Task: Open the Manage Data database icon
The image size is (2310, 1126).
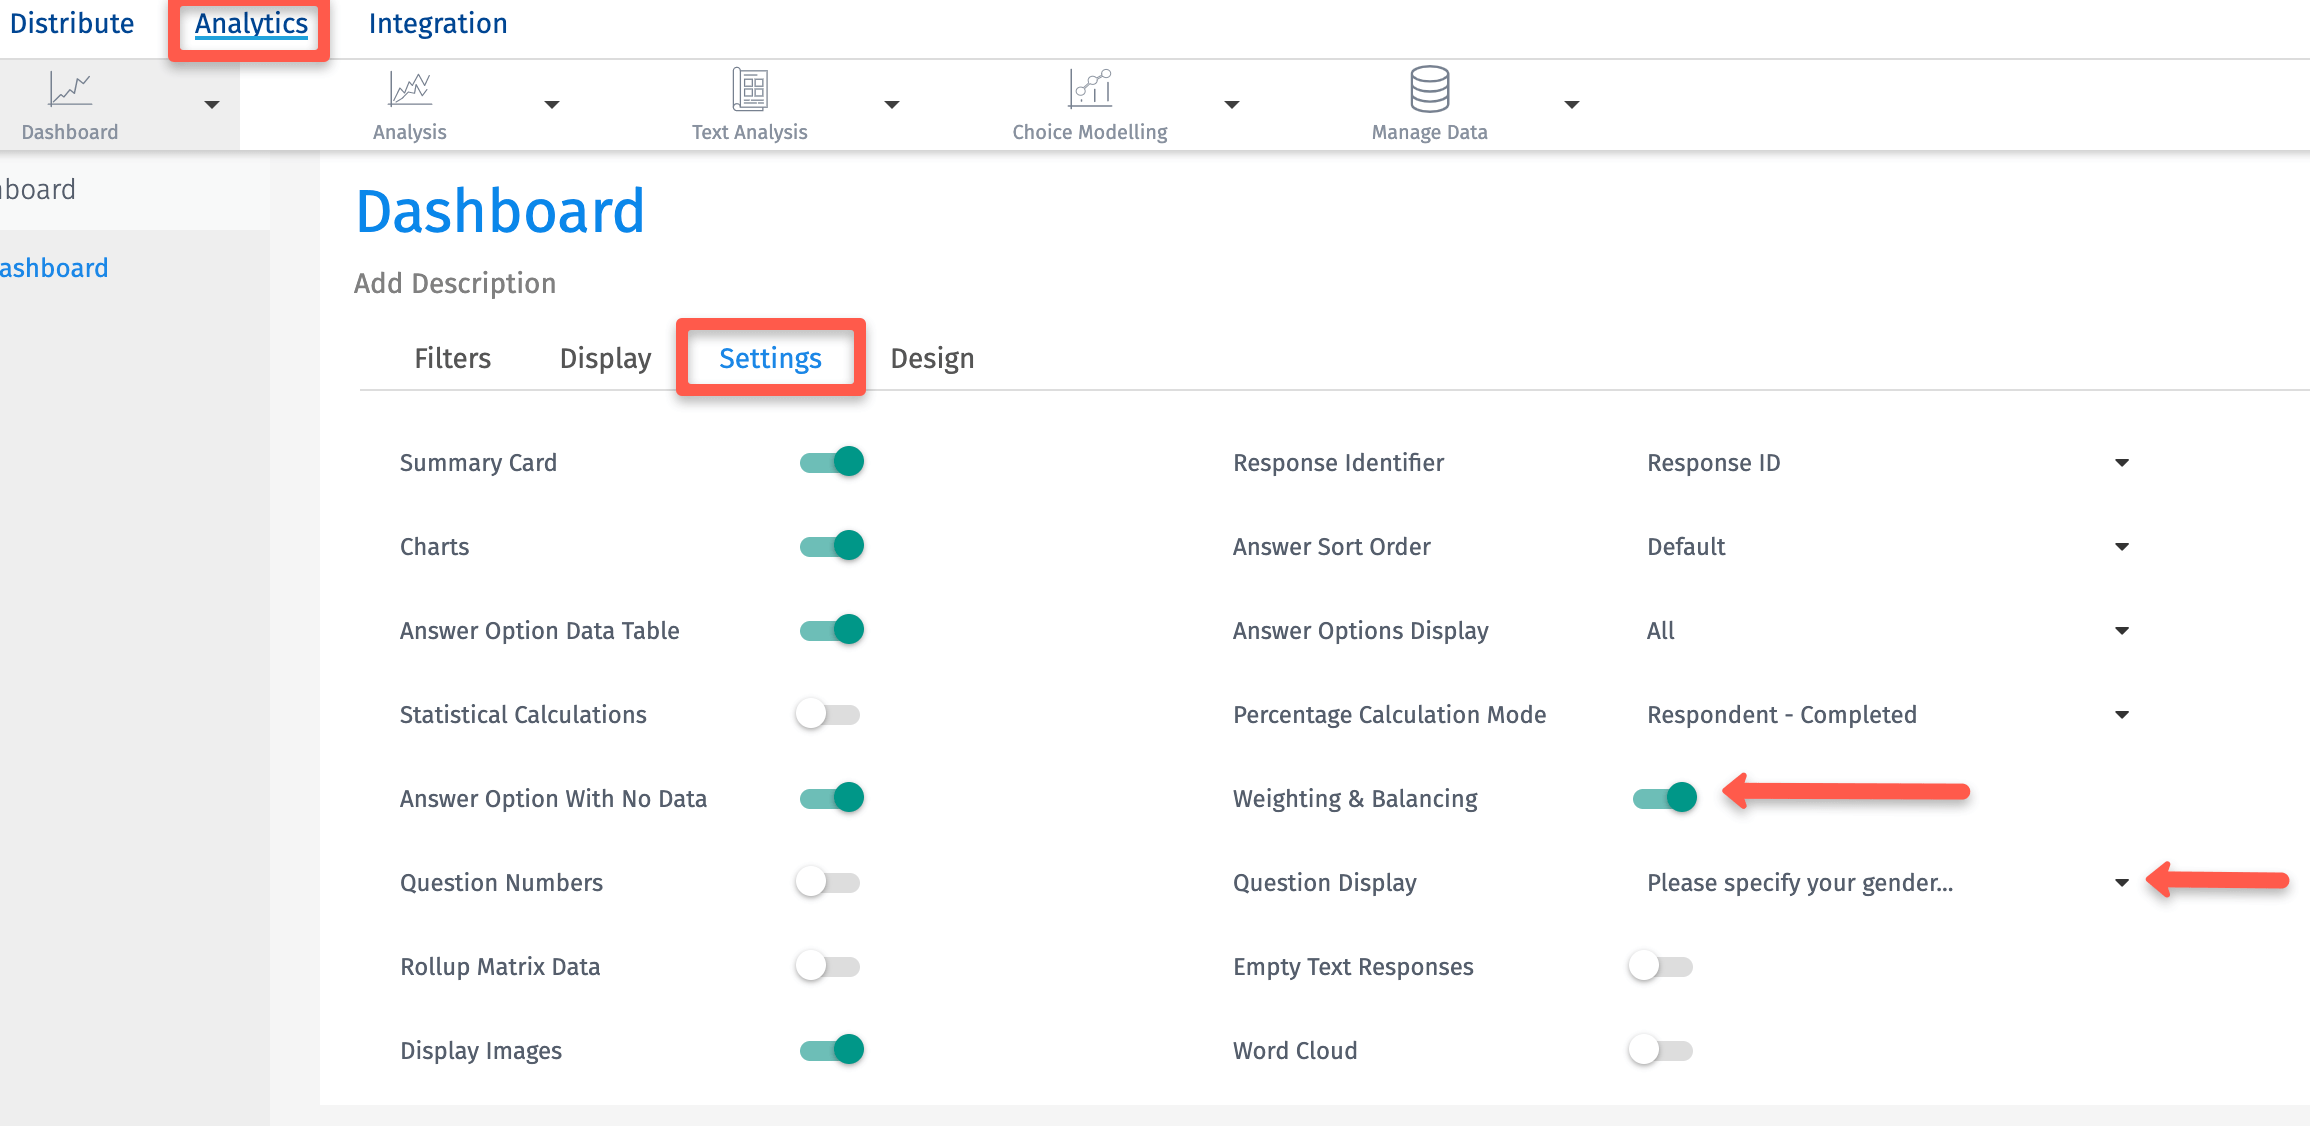Action: point(1429,90)
